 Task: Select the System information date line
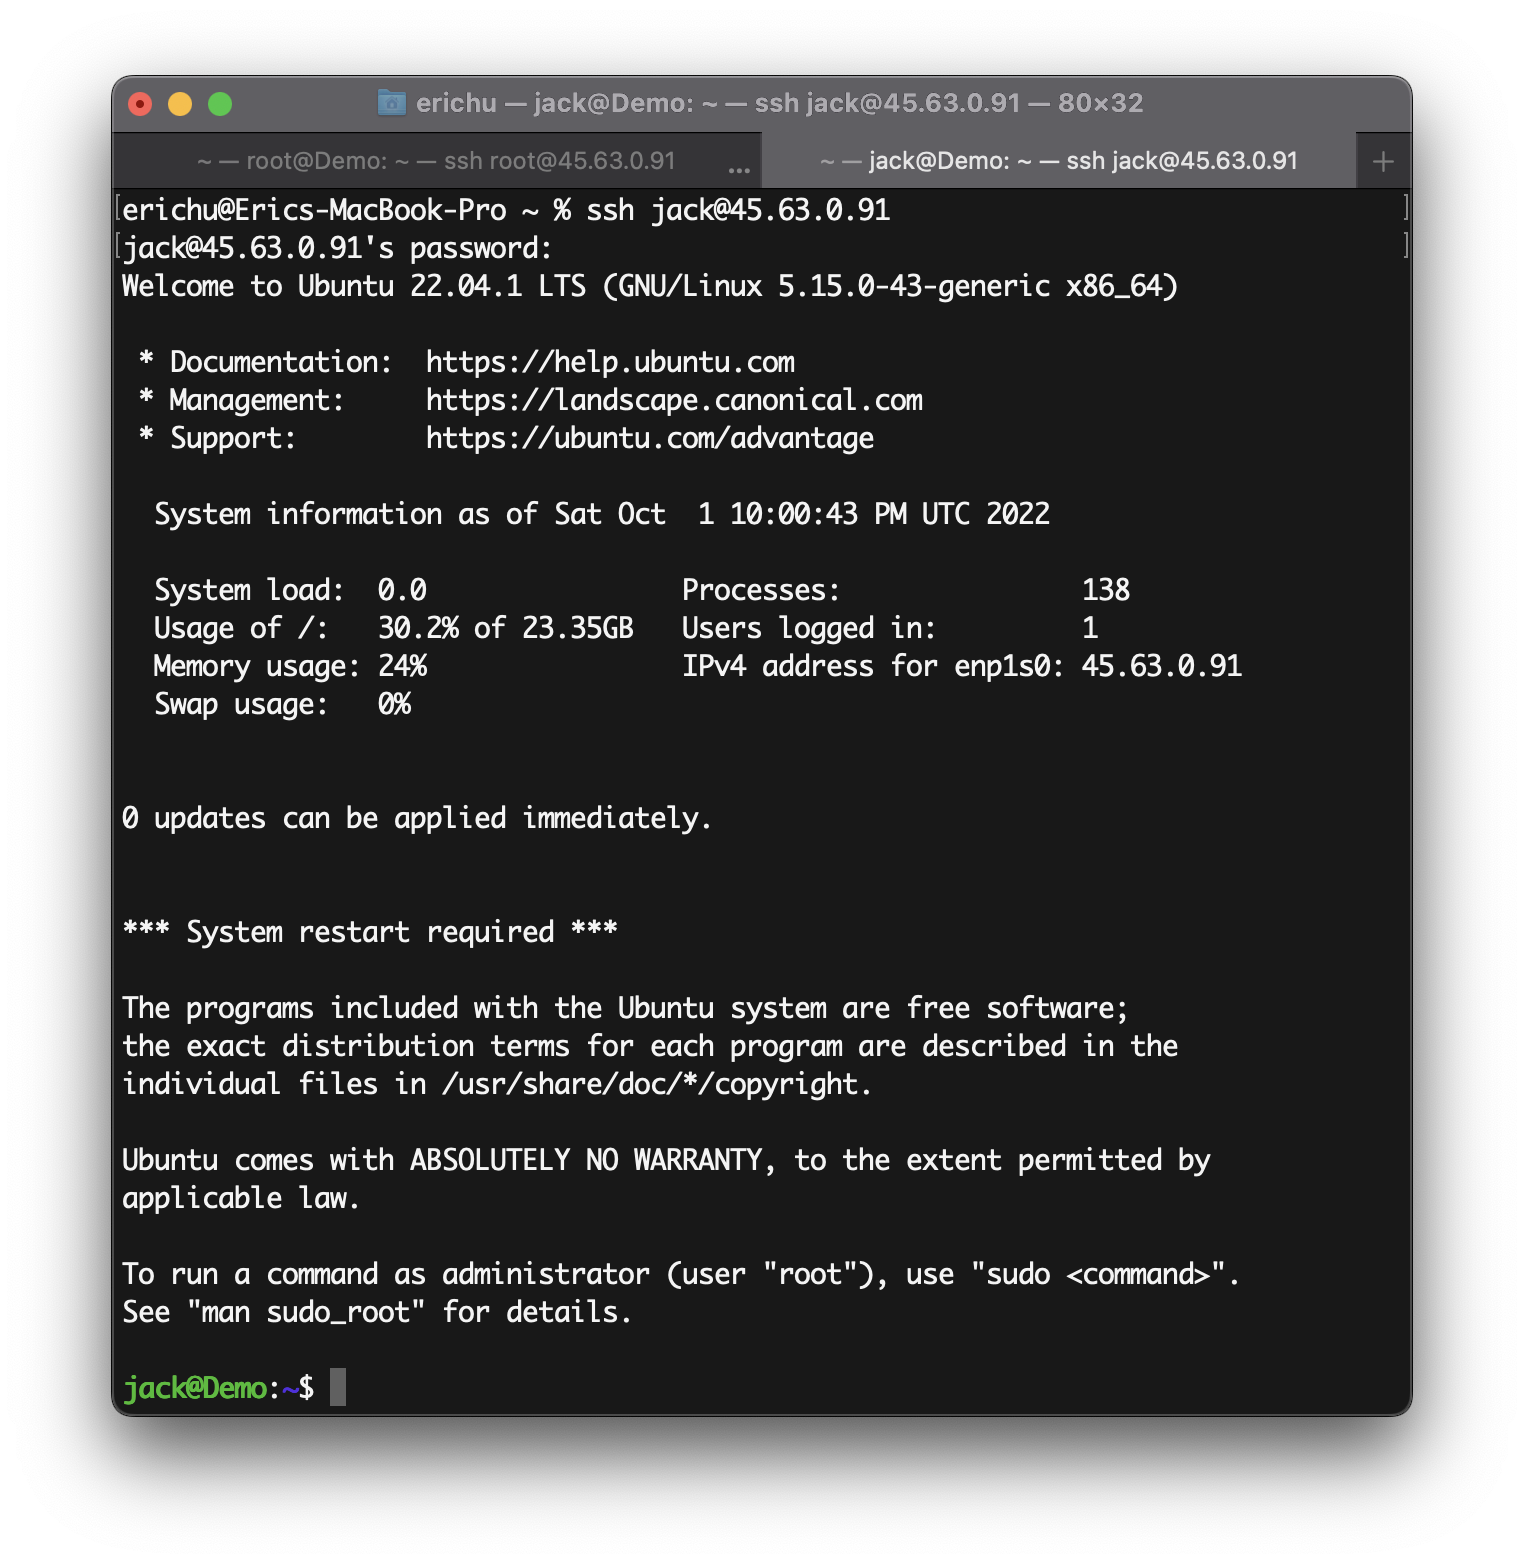(x=602, y=514)
